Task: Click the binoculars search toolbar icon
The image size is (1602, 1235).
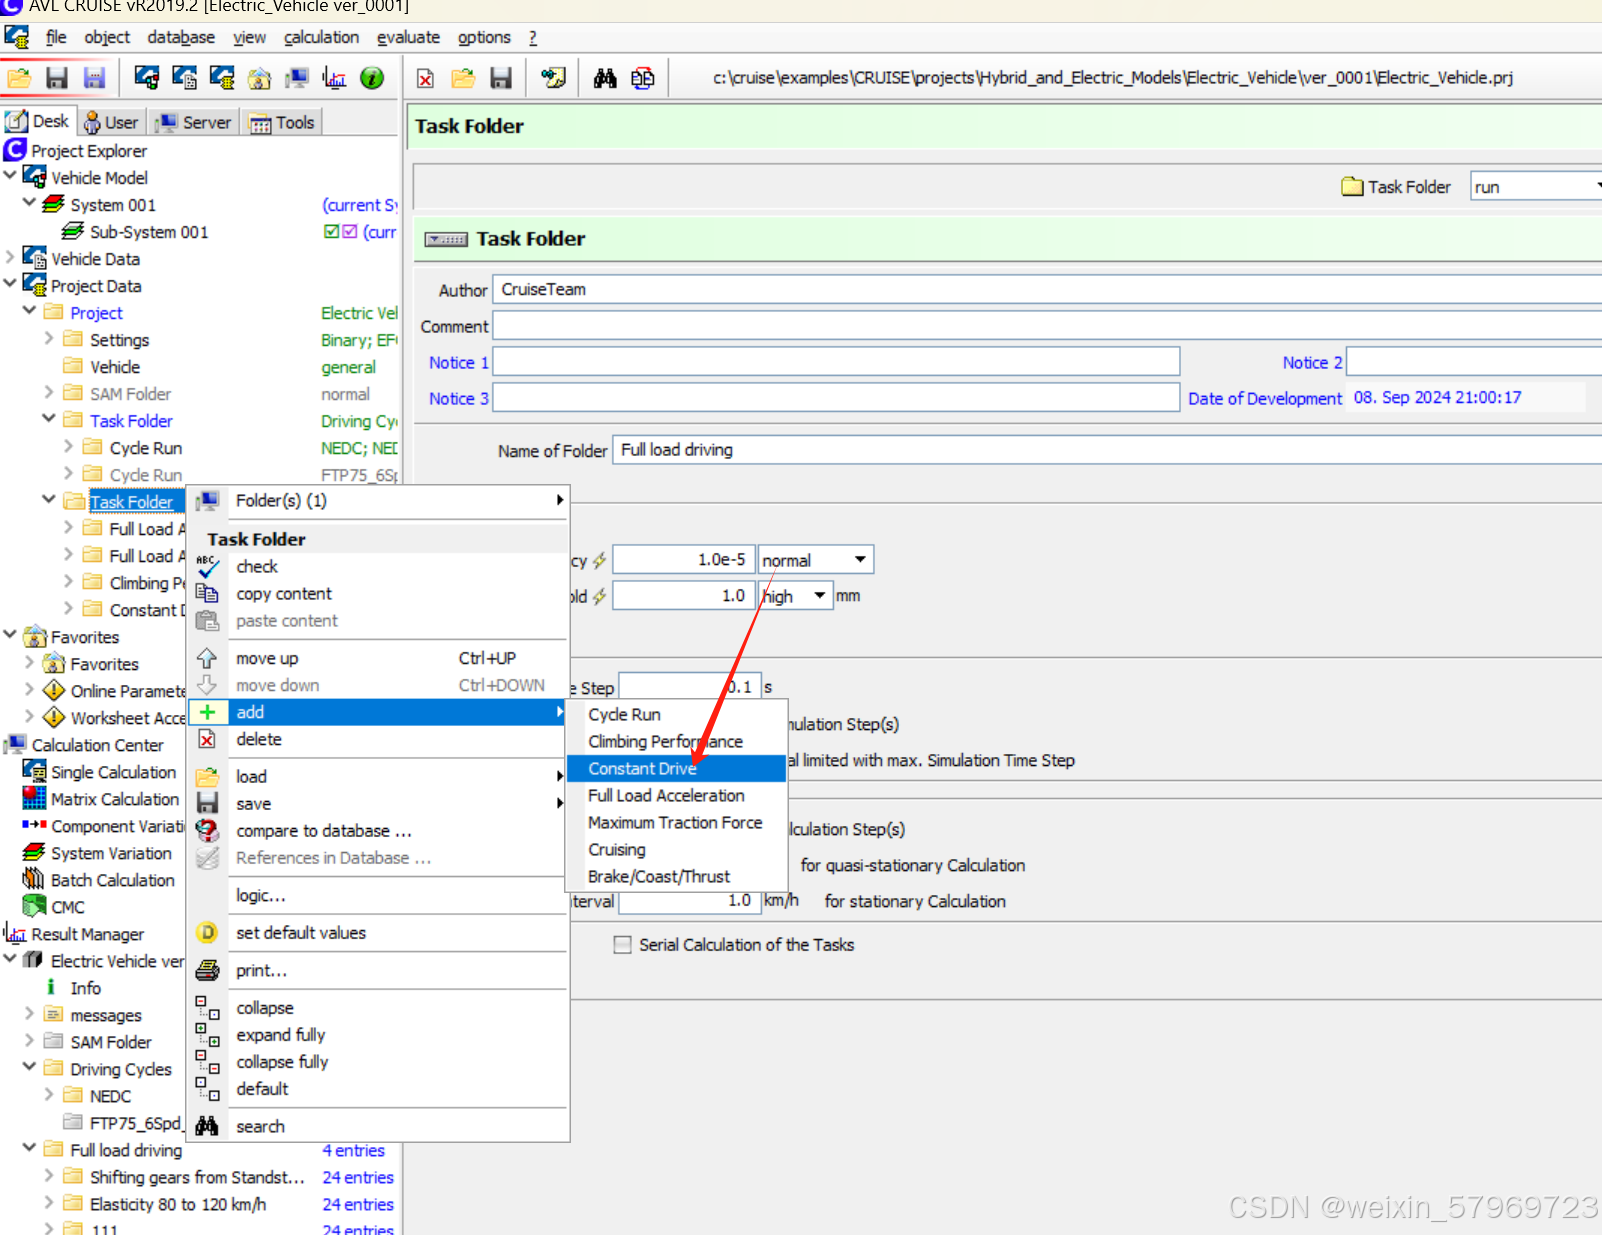Action: (x=605, y=78)
